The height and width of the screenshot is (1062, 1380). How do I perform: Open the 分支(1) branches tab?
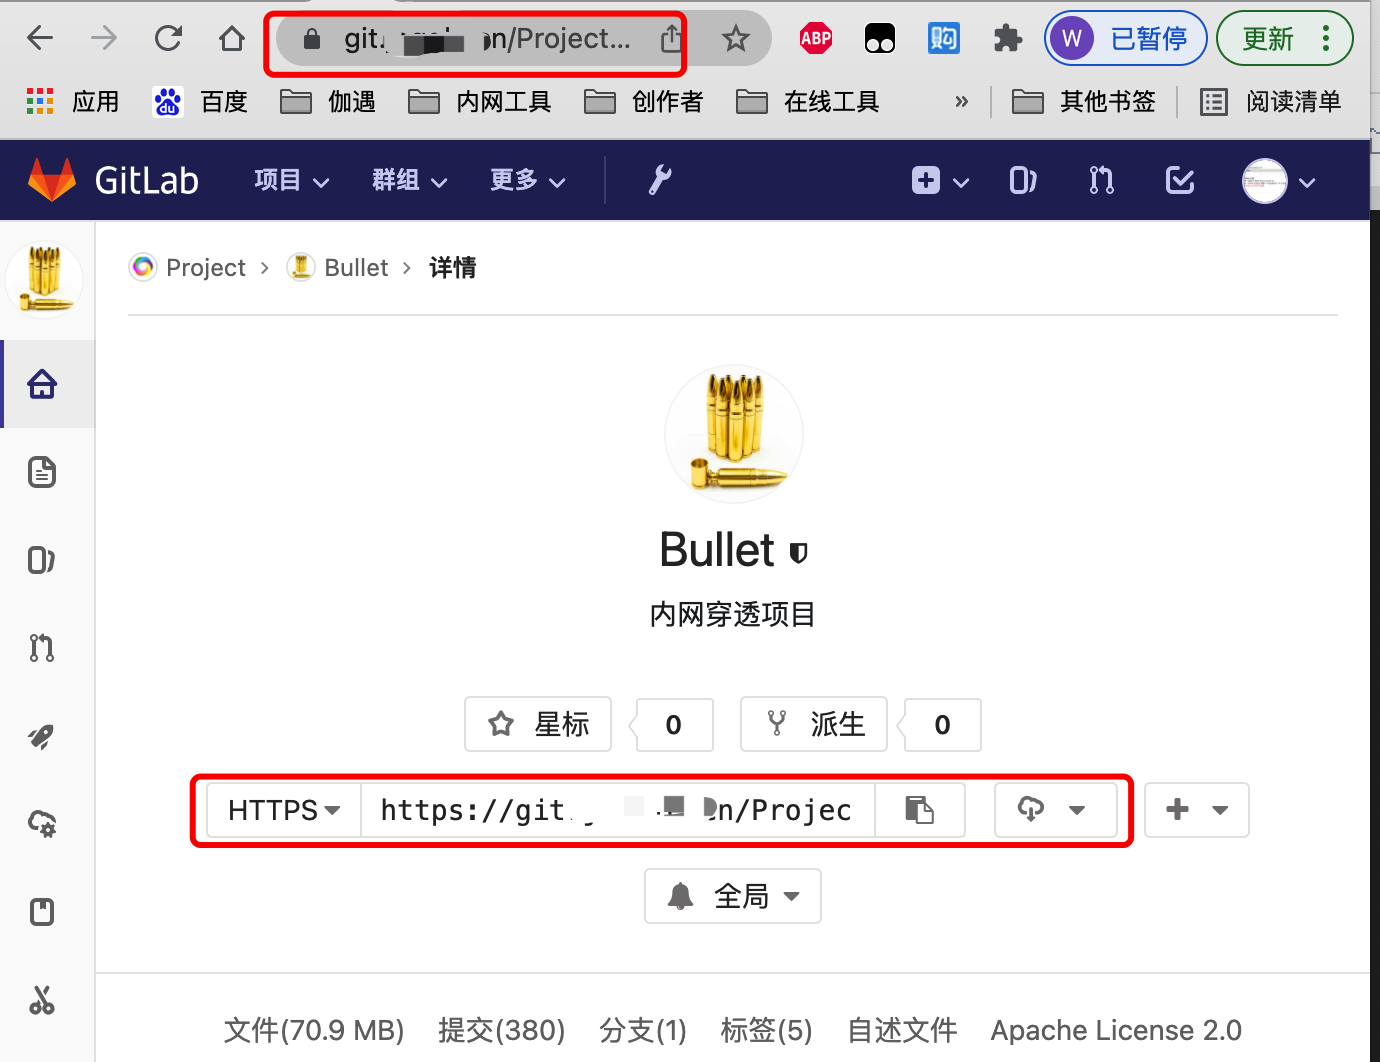pos(643,1030)
